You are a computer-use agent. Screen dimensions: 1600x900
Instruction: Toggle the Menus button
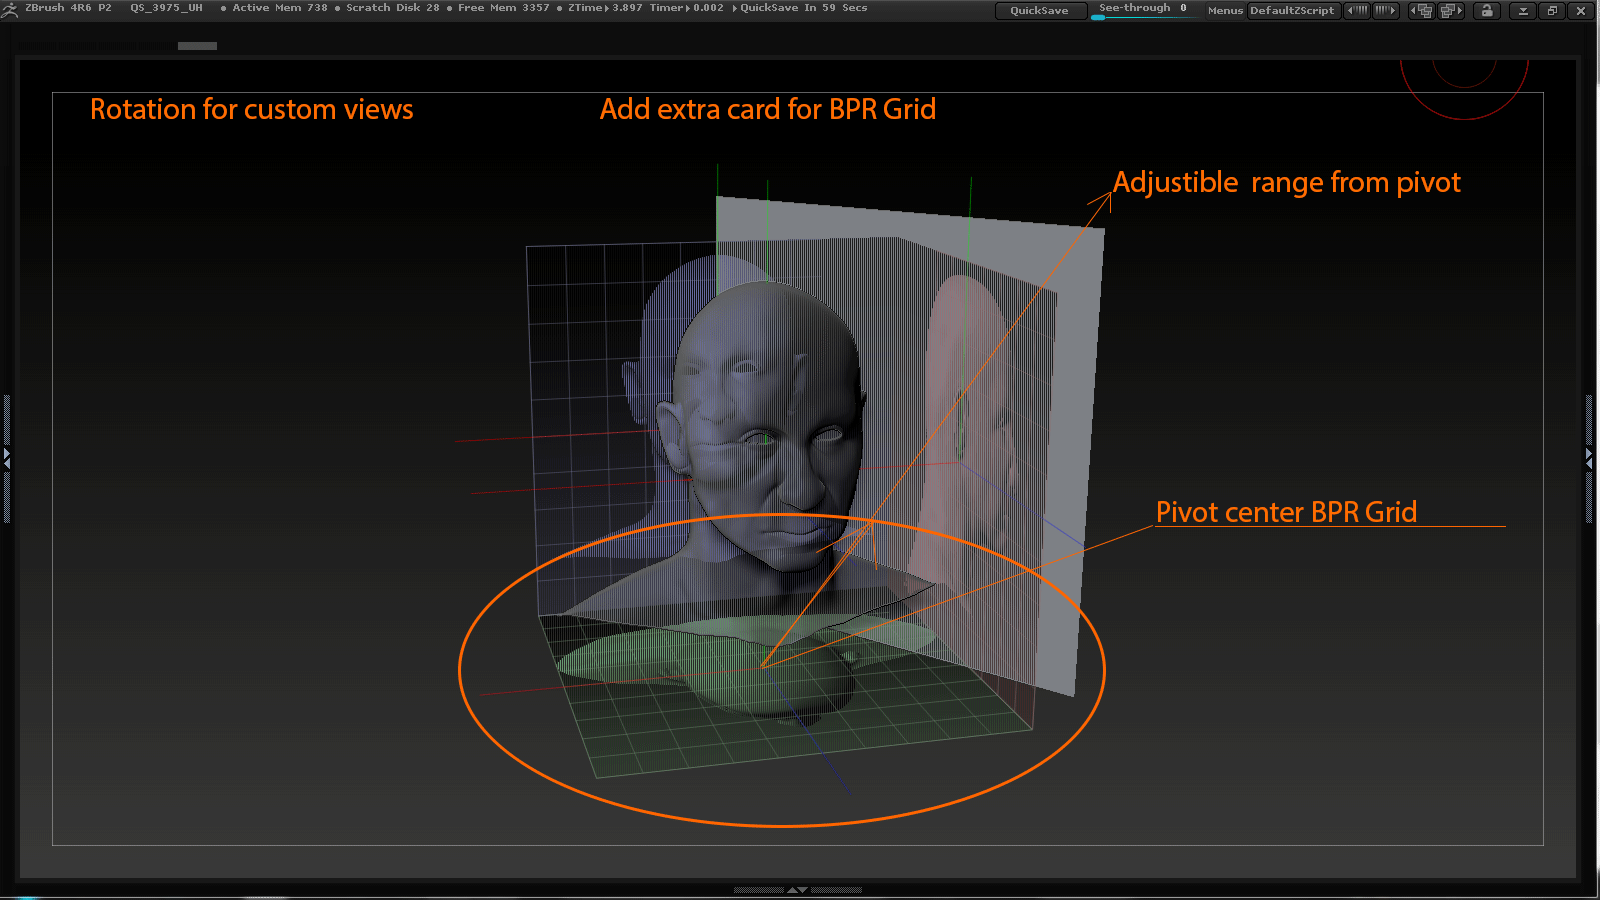point(1225,11)
